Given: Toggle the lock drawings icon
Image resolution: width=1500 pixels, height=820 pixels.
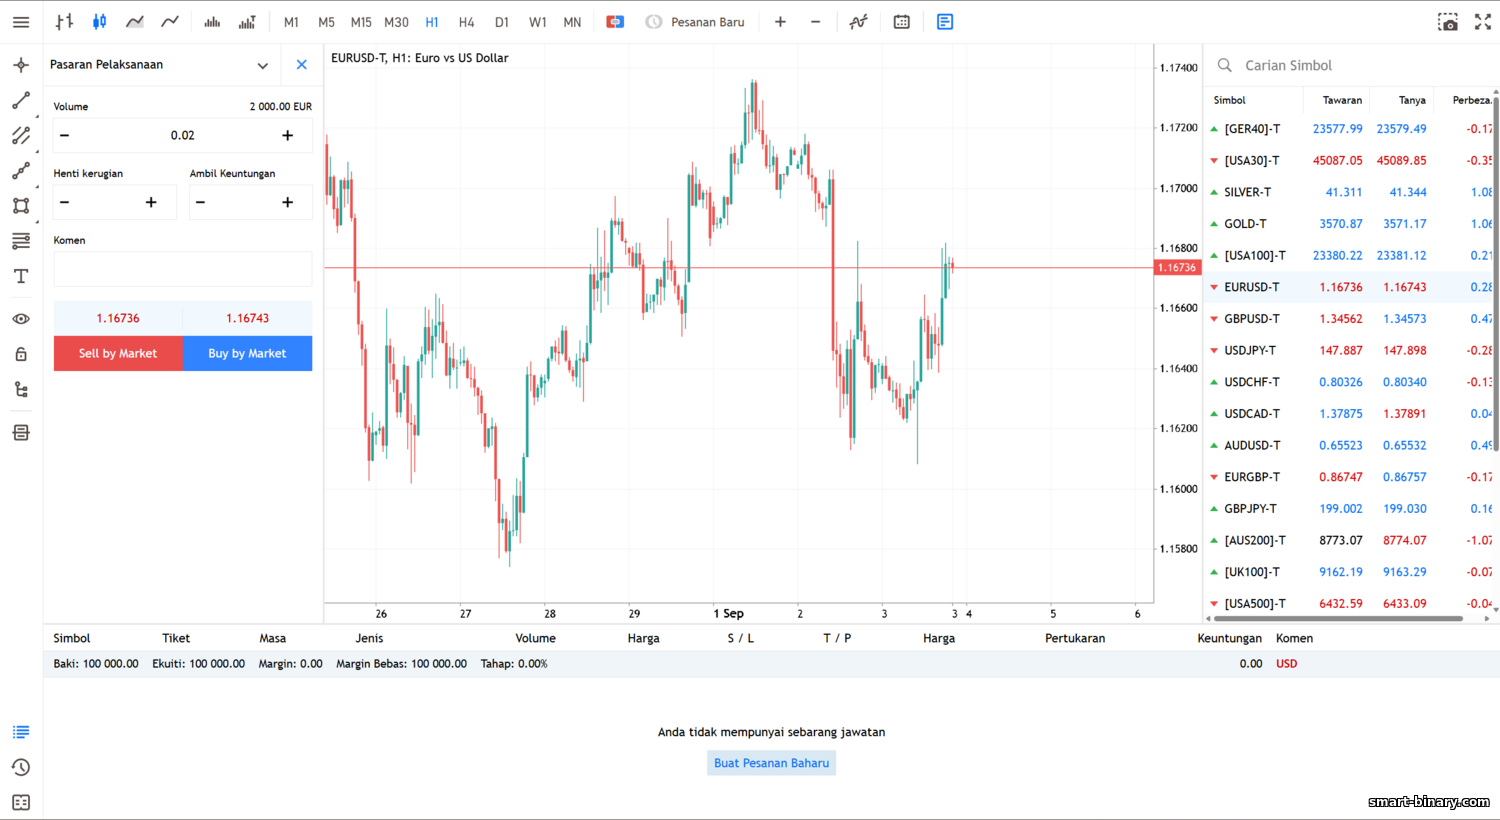Looking at the screenshot, I should (x=21, y=354).
